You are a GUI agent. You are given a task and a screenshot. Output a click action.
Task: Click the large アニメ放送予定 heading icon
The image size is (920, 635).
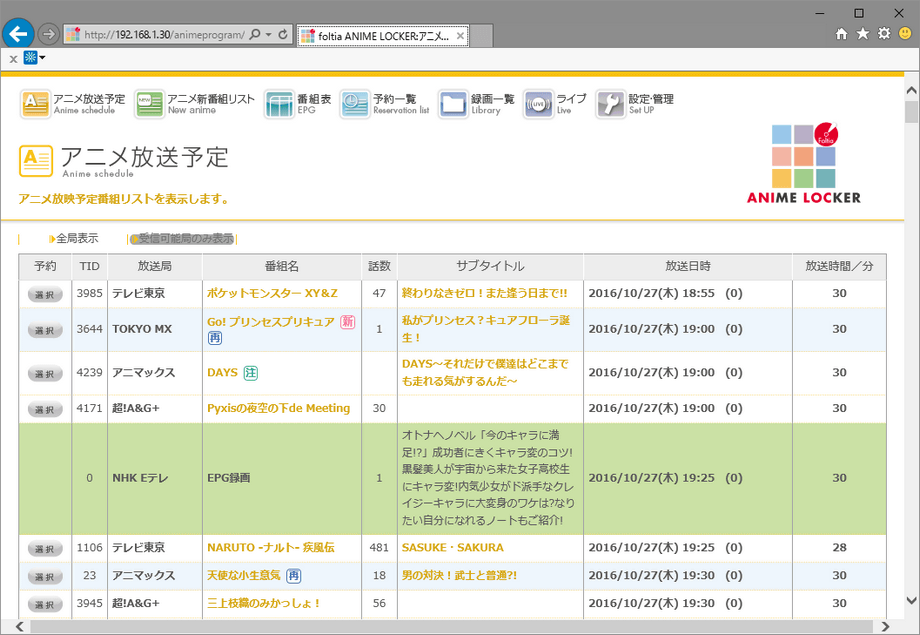[x=36, y=161]
